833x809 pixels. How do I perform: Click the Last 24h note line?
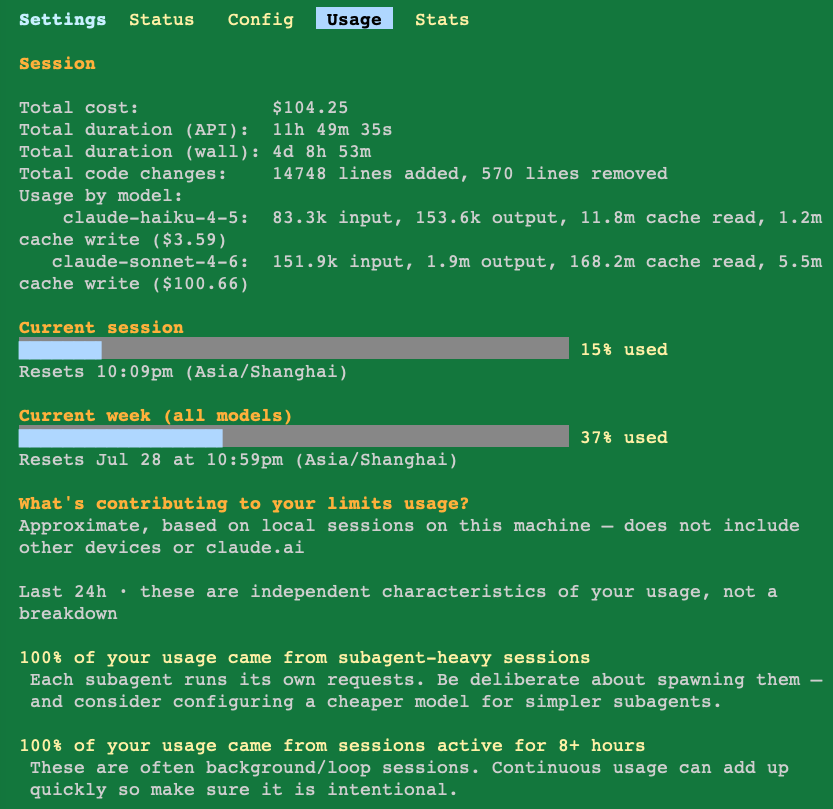[398, 602]
